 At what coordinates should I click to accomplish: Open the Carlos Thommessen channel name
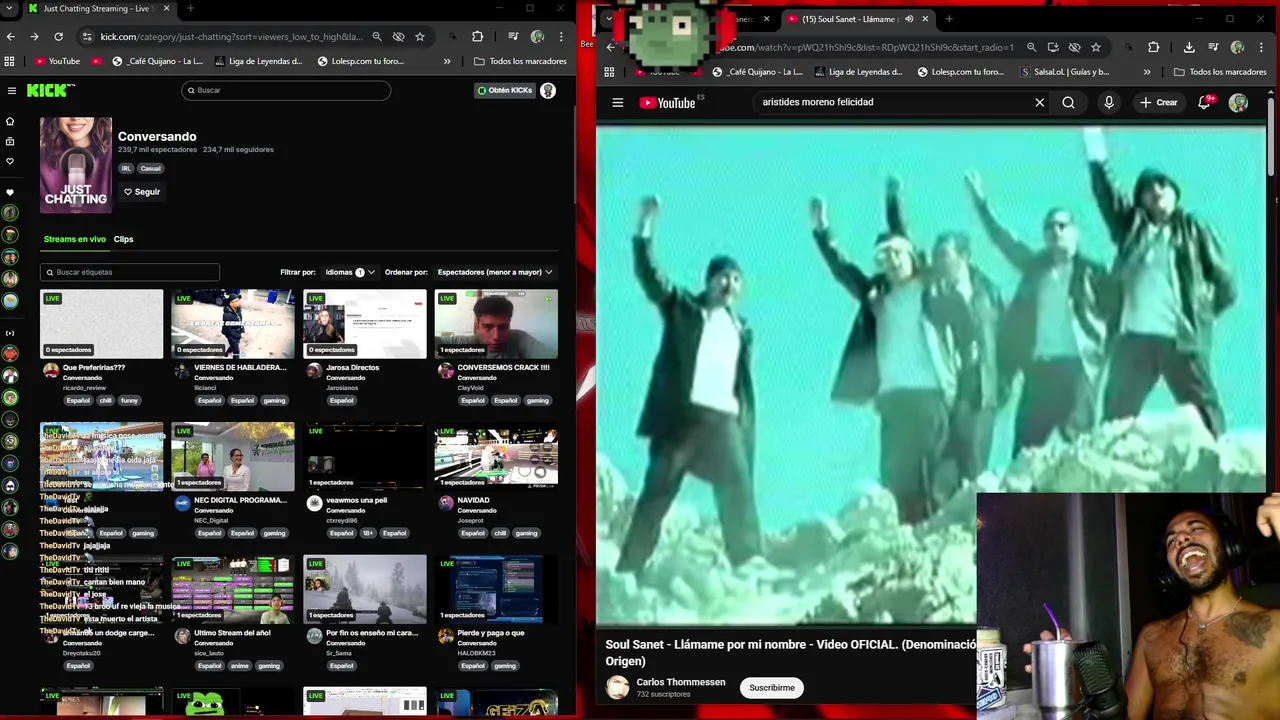click(681, 682)
